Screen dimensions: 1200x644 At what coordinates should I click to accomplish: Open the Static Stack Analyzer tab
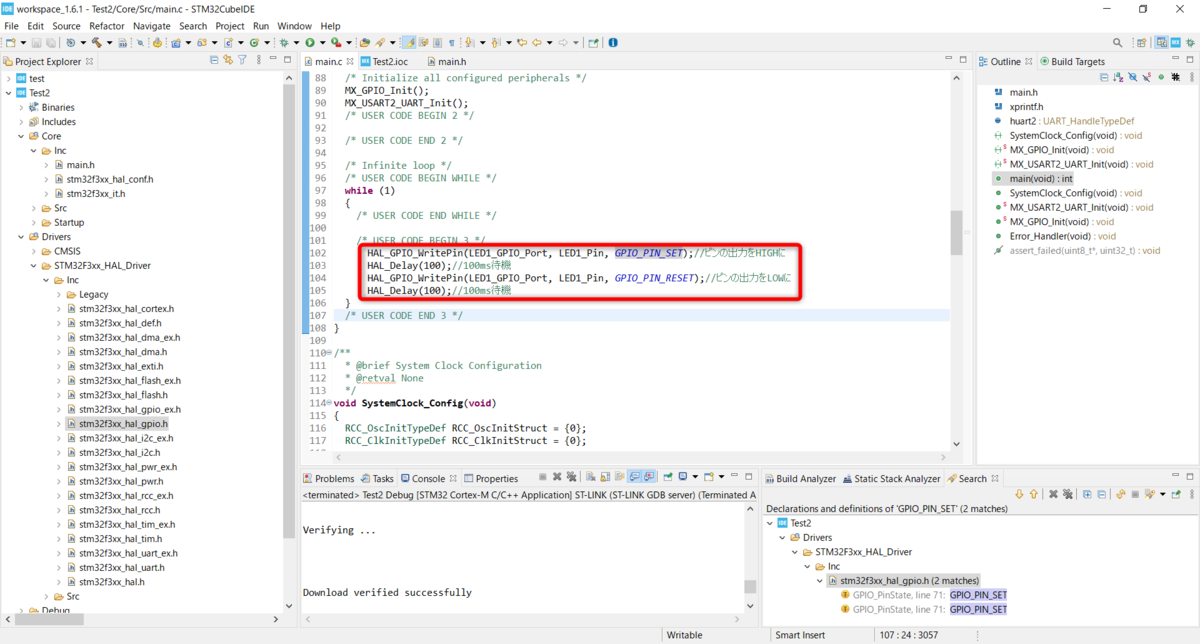tap(892, 479)
